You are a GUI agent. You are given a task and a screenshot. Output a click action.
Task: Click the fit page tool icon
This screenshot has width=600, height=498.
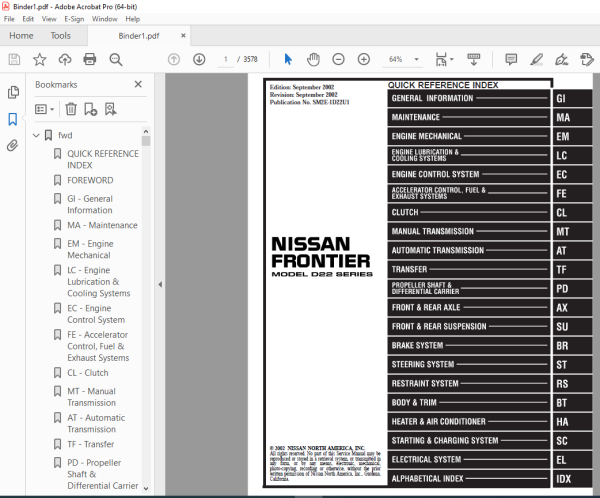[x=441, y=59]
